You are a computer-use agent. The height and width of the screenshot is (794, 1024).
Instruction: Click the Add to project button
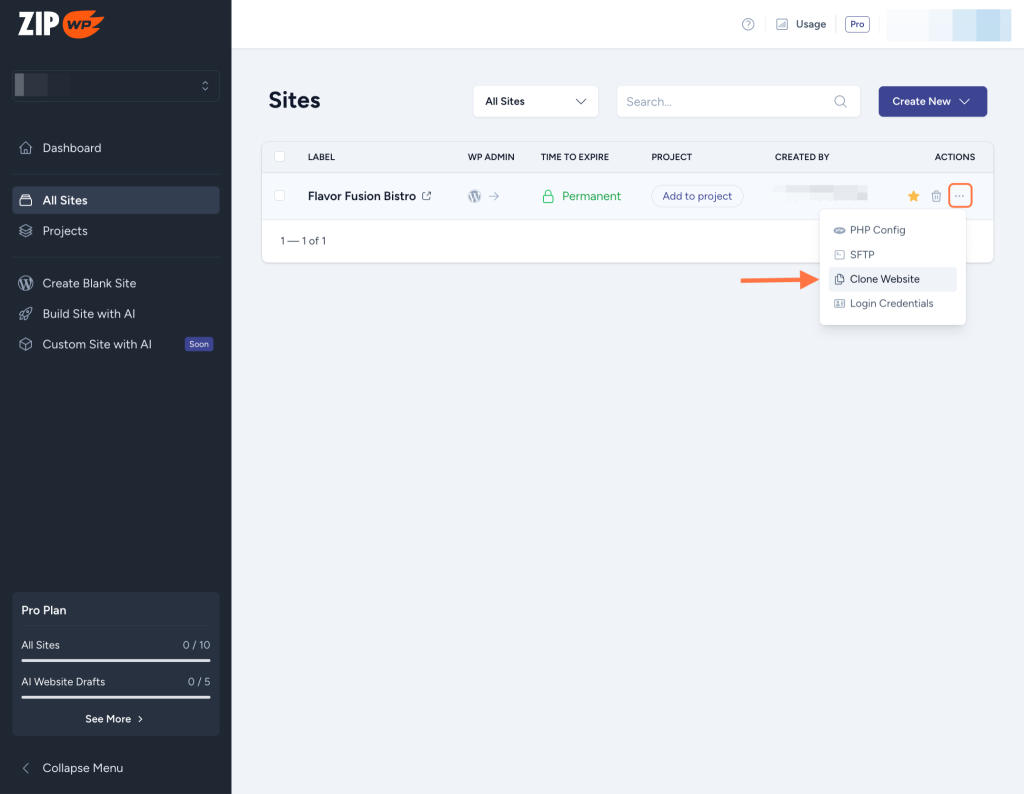pos(696,196)
